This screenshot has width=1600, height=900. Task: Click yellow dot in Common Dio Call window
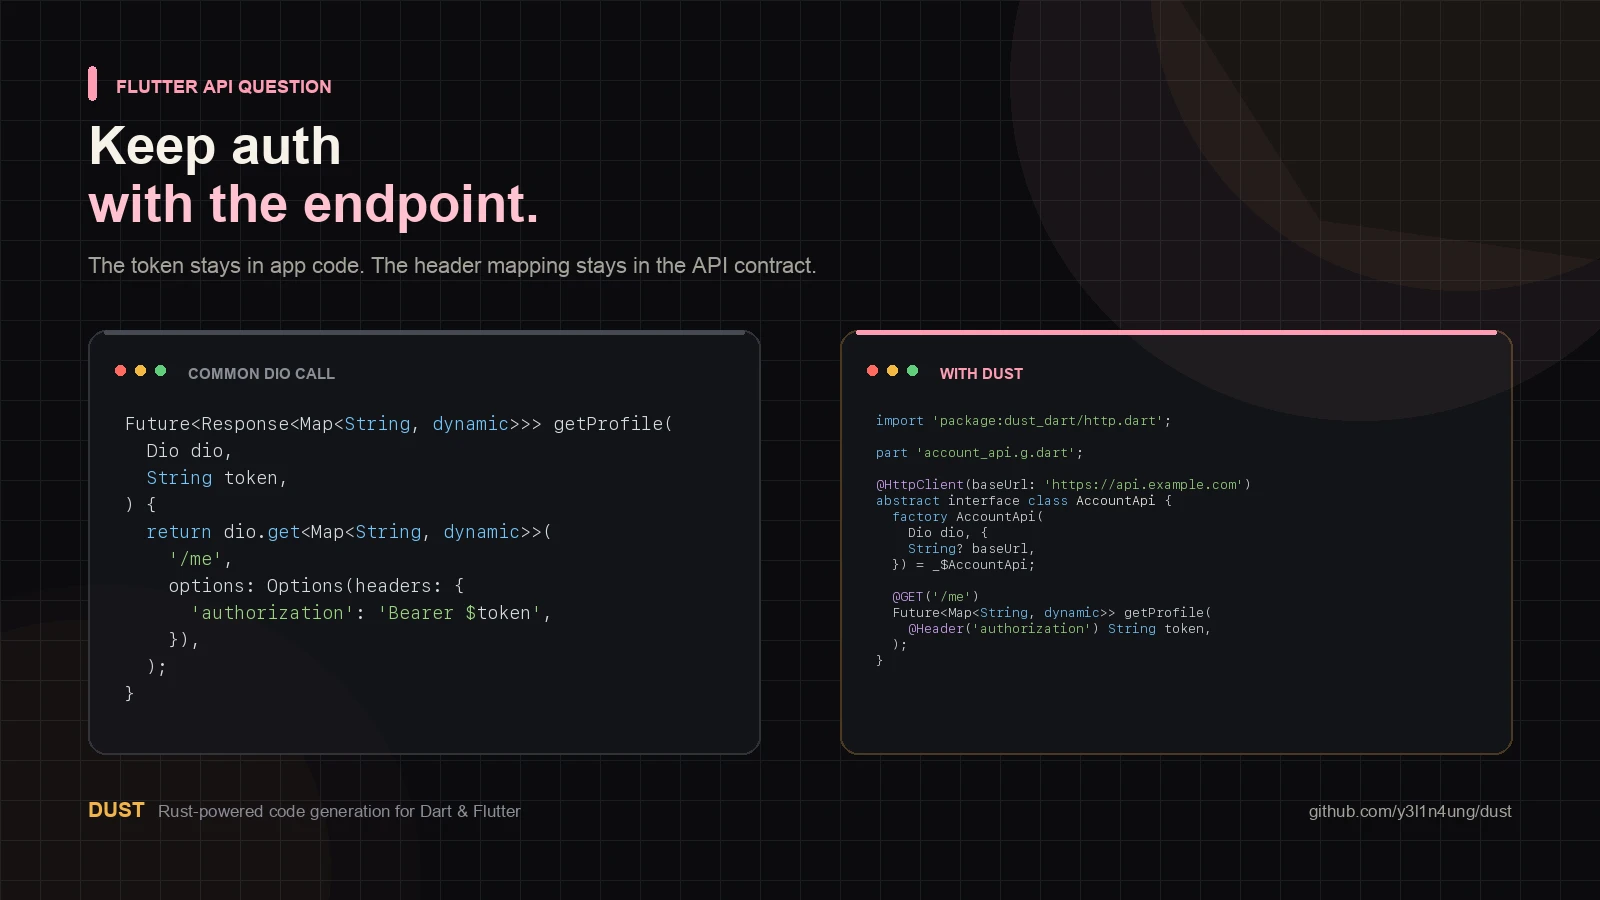point(140,371)
